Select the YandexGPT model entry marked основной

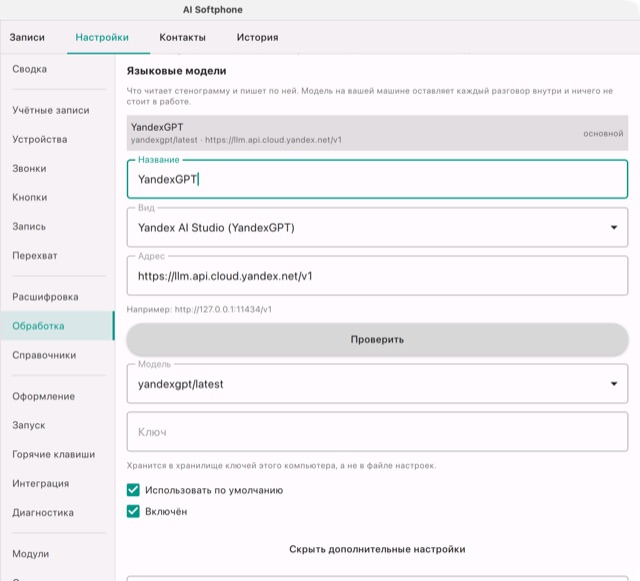tap(377, 133)
